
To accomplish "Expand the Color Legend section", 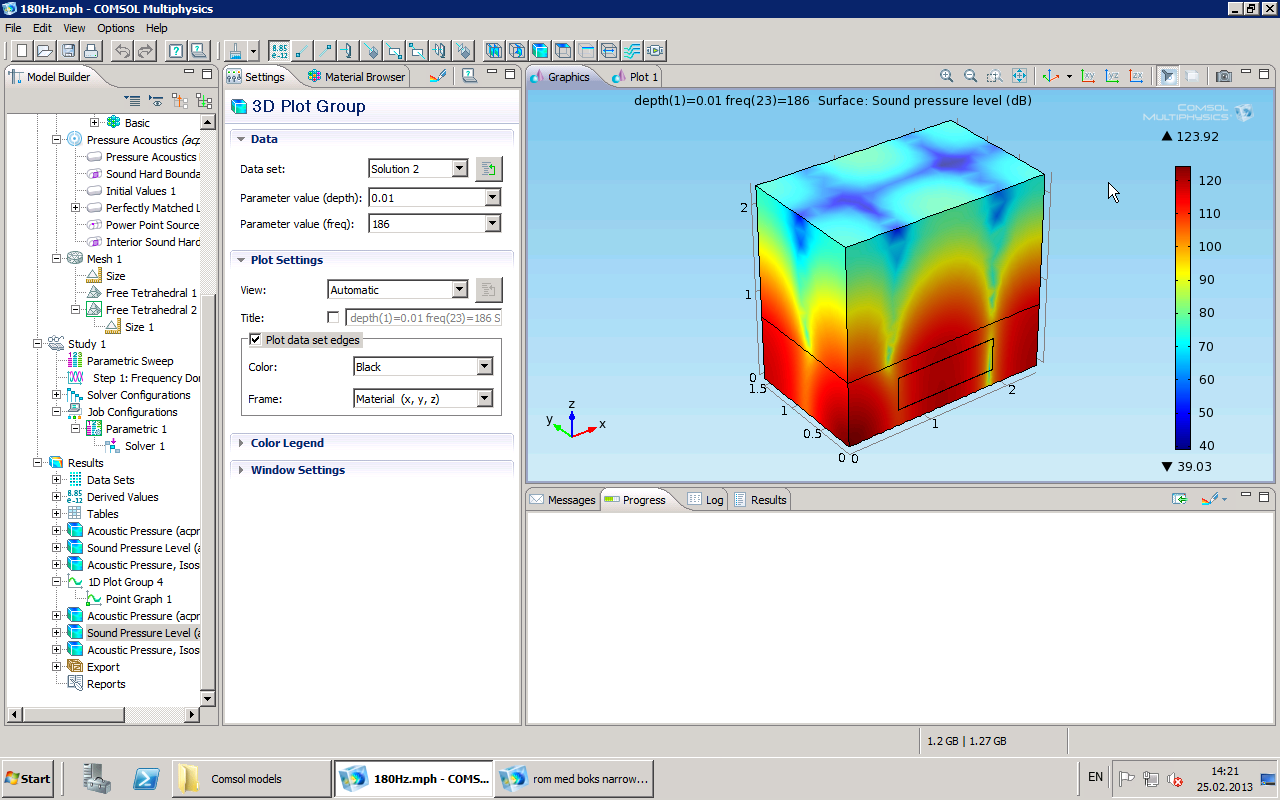I will pos(286,443).
